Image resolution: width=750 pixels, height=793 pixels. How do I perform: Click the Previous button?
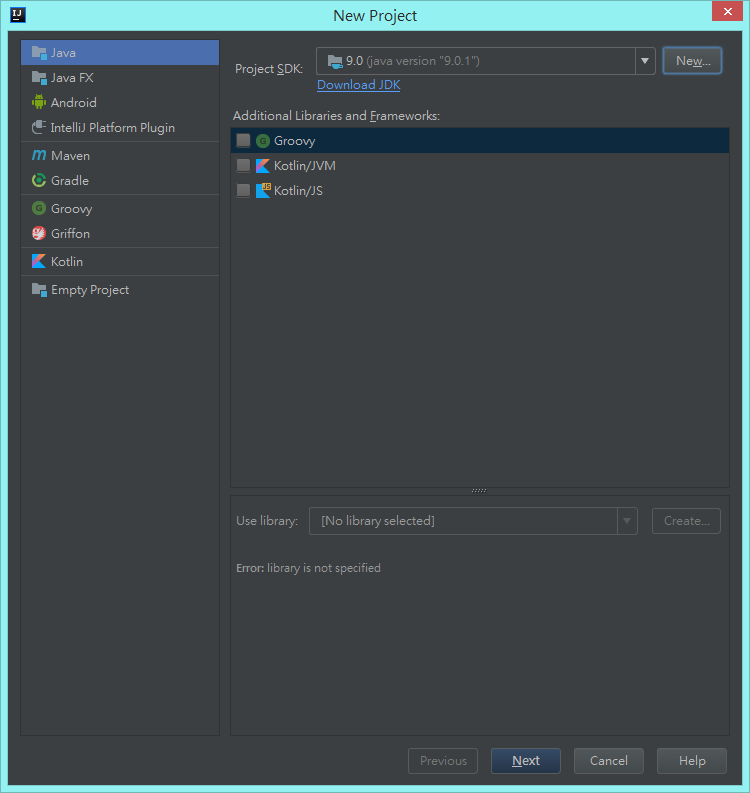(x=443, y=761)
